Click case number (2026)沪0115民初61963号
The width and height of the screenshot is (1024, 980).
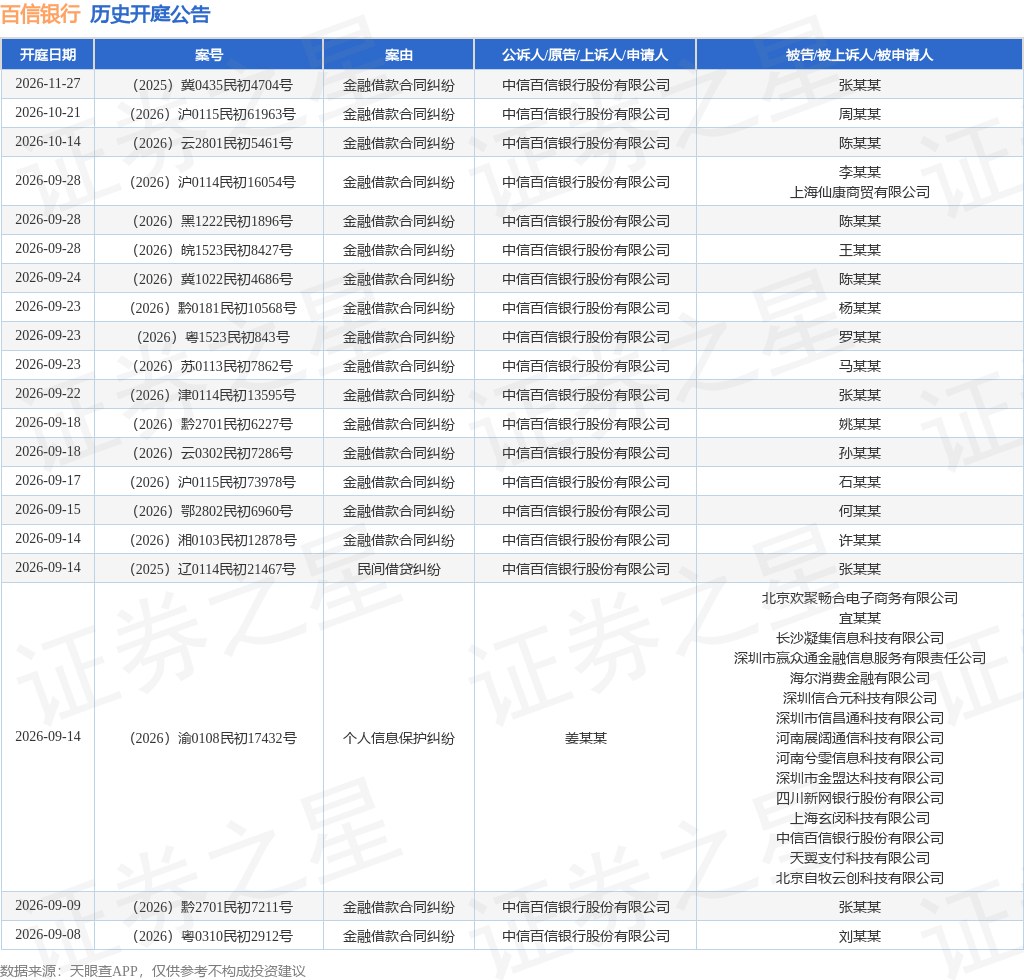point(213,114)
